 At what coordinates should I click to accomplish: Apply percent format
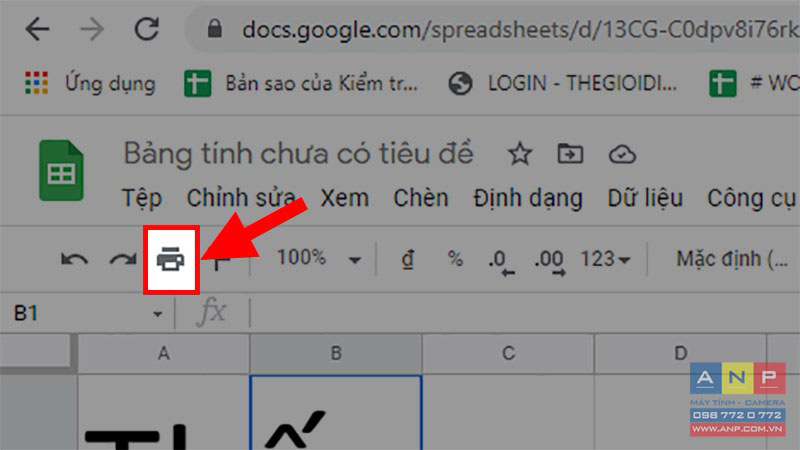click(x=455, y=259)
